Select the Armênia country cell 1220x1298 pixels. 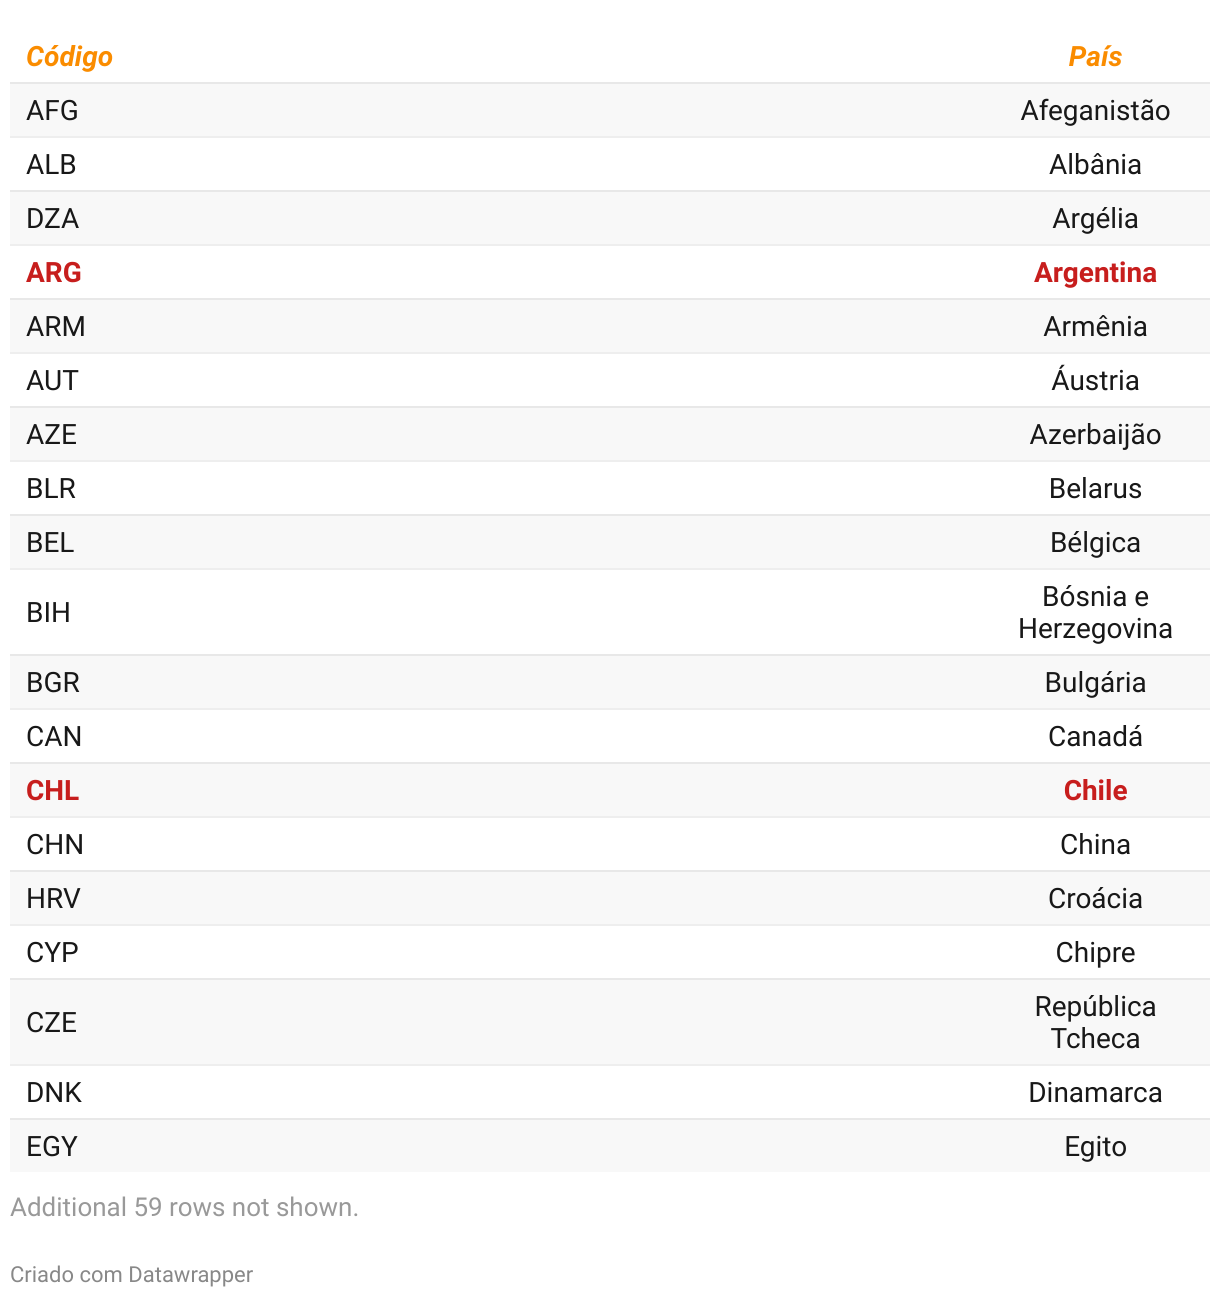pos(1095,327)
